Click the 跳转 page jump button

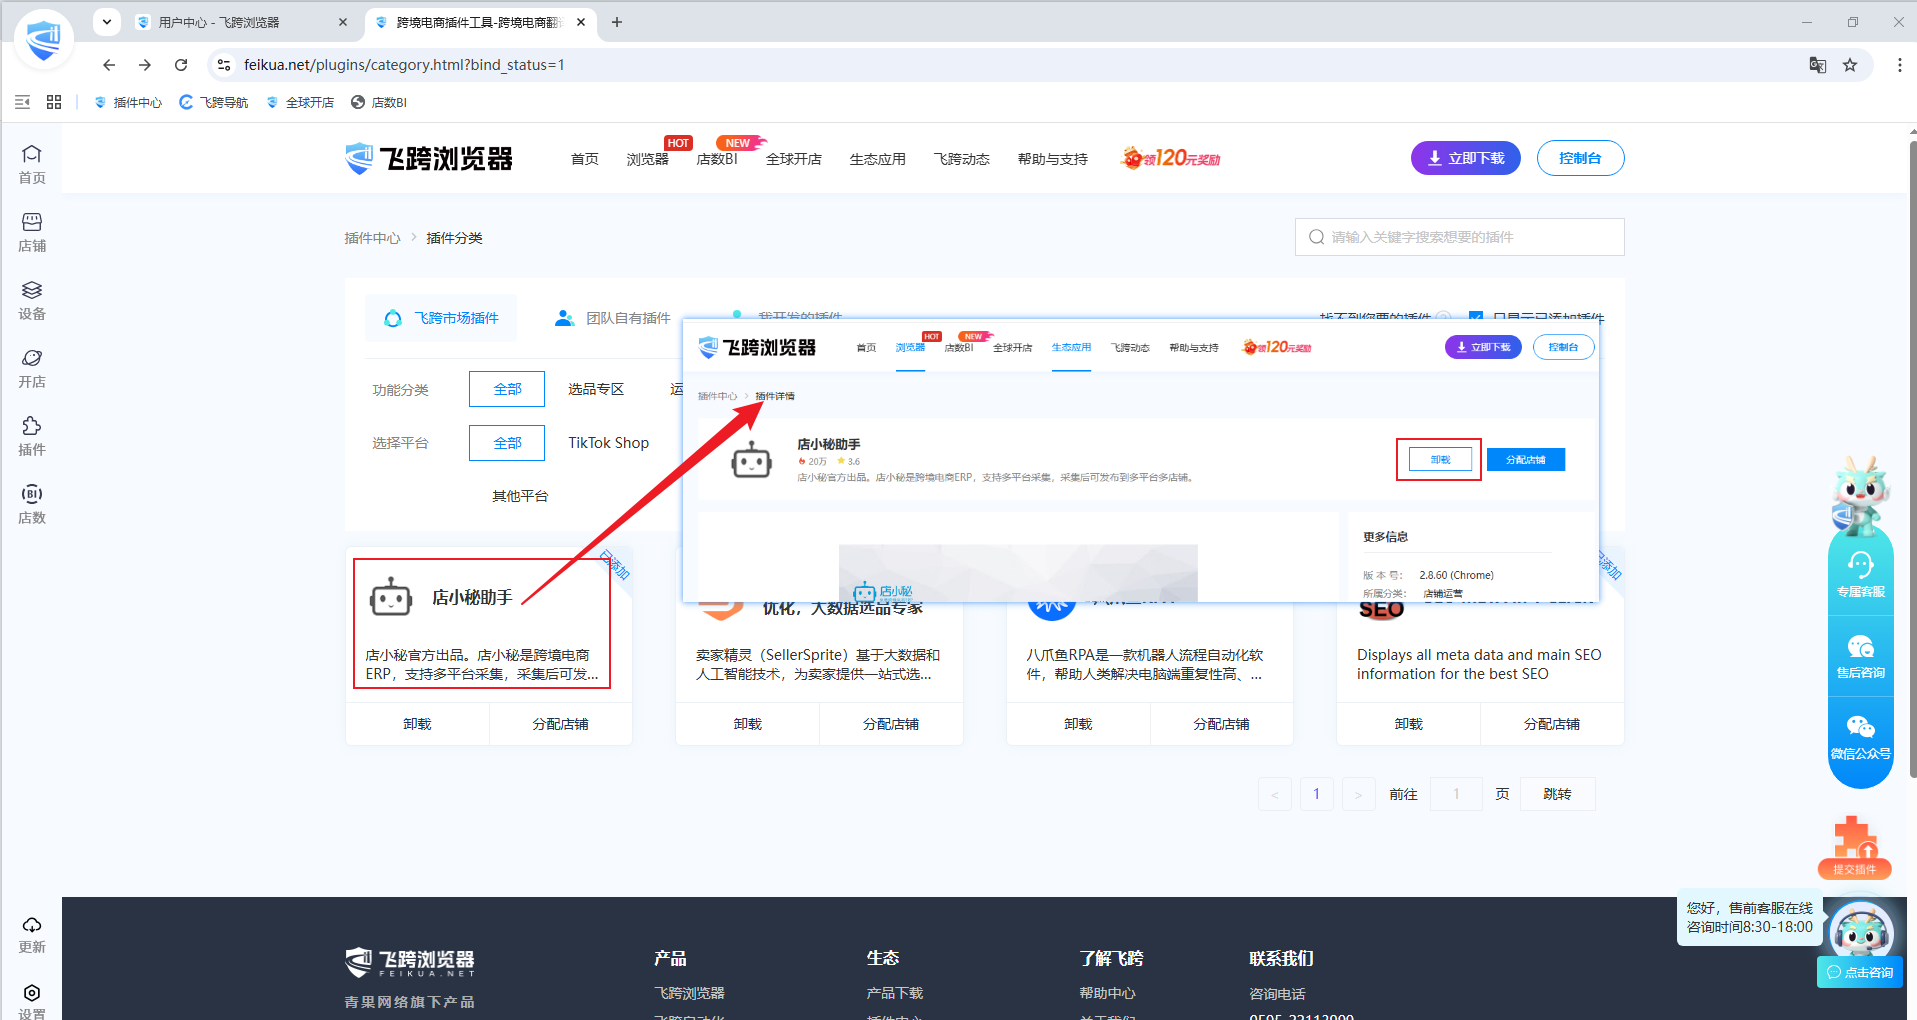[x=1557, y=794]
